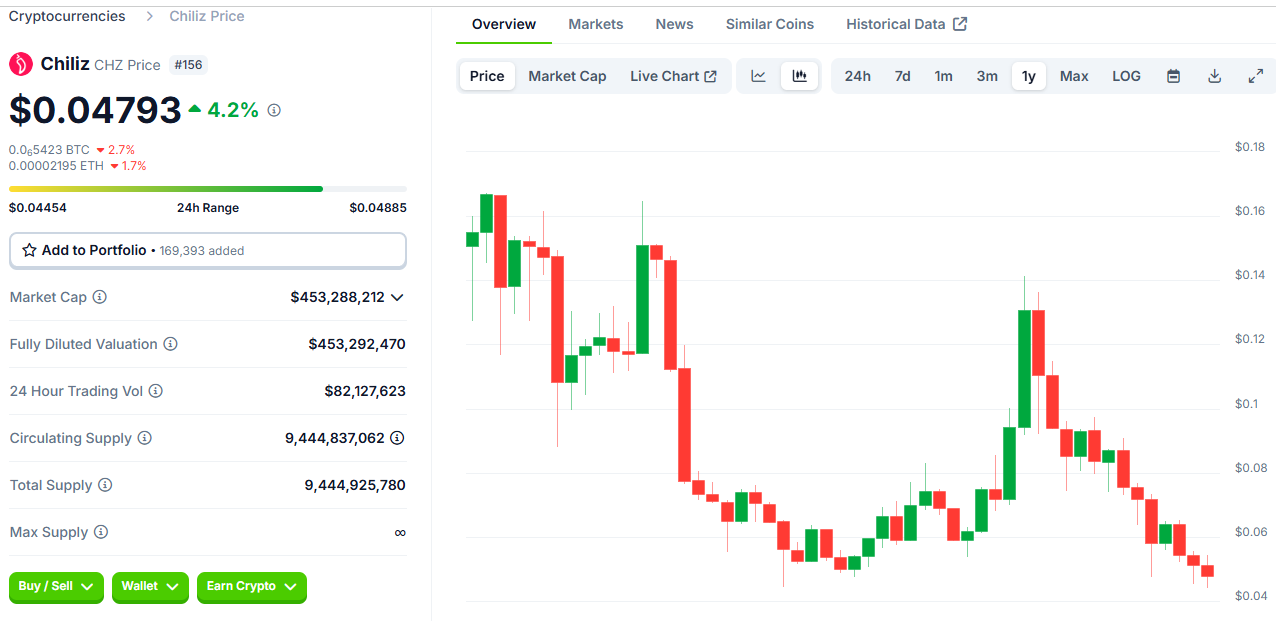Screen dimensions: 1276x621
Task: Open the info icon beside Market Cap
Action: (99, 297)
